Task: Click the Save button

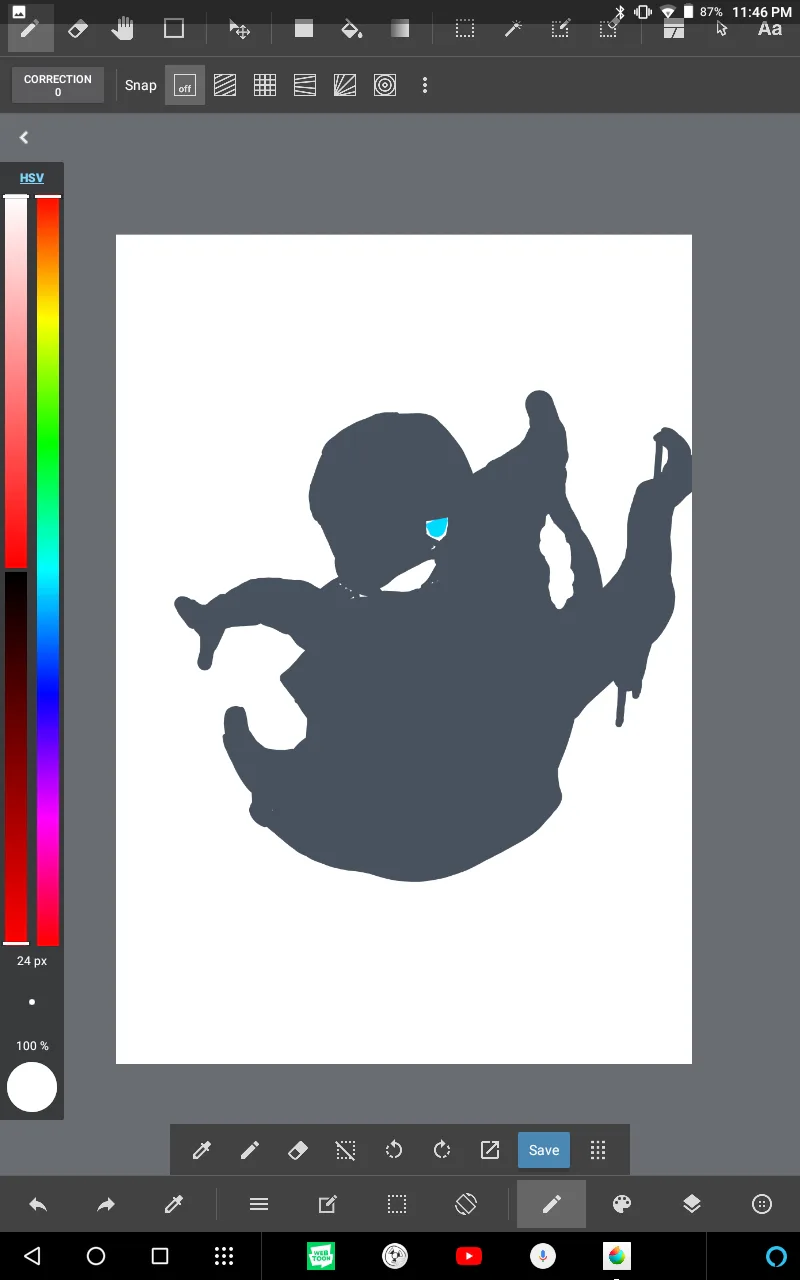Action: 544,1150
